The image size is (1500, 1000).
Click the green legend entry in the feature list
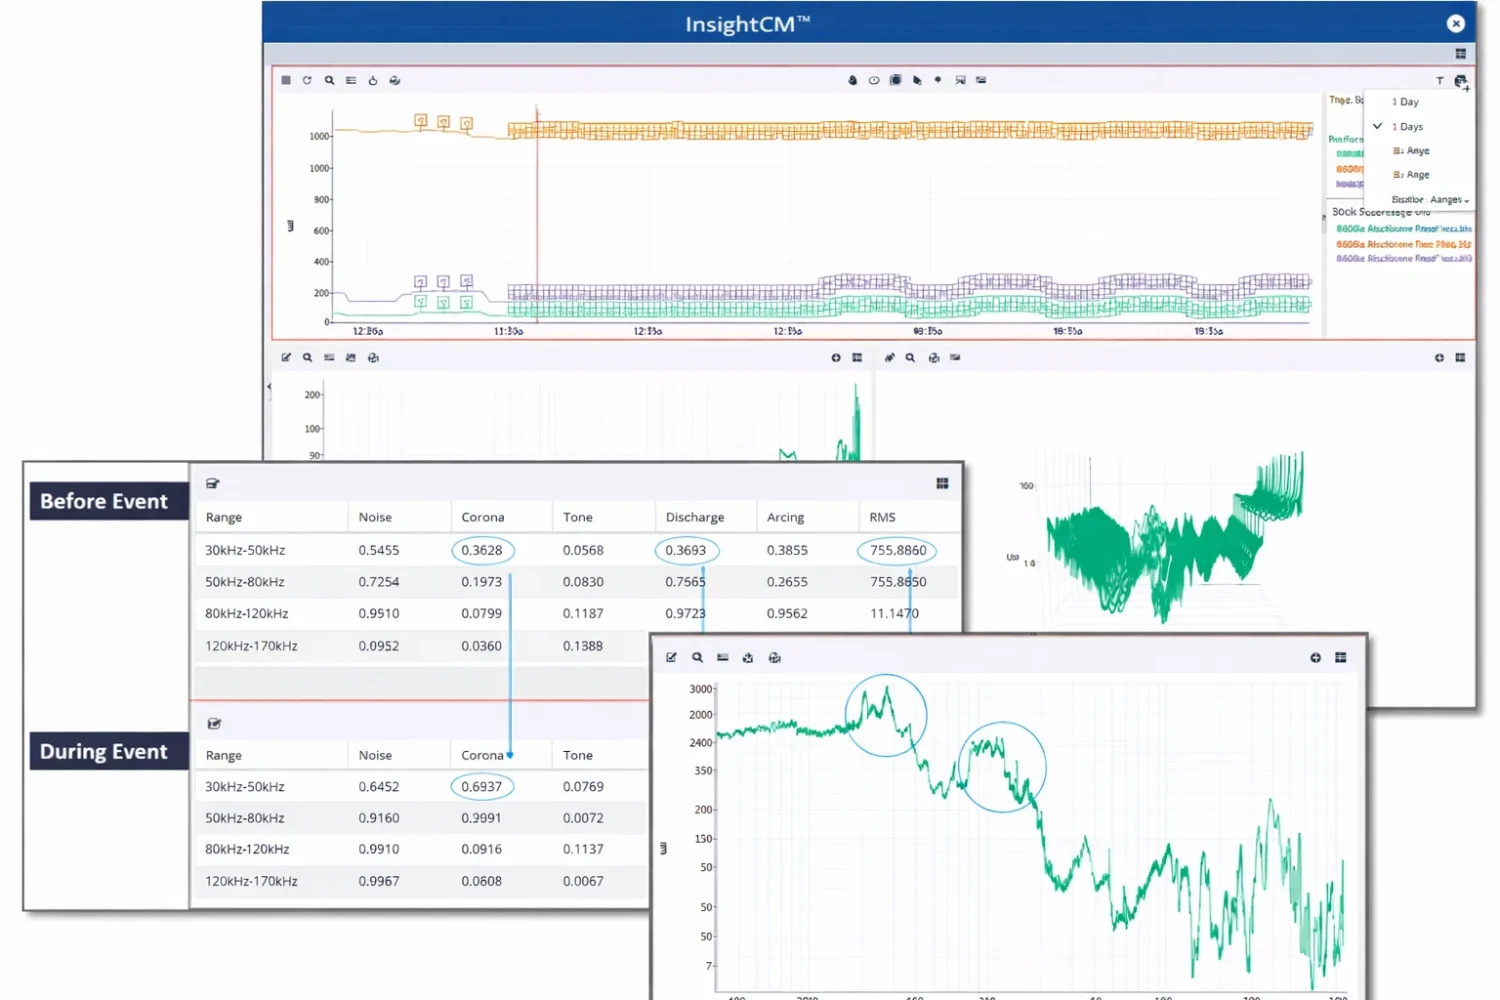(1403, 229)
